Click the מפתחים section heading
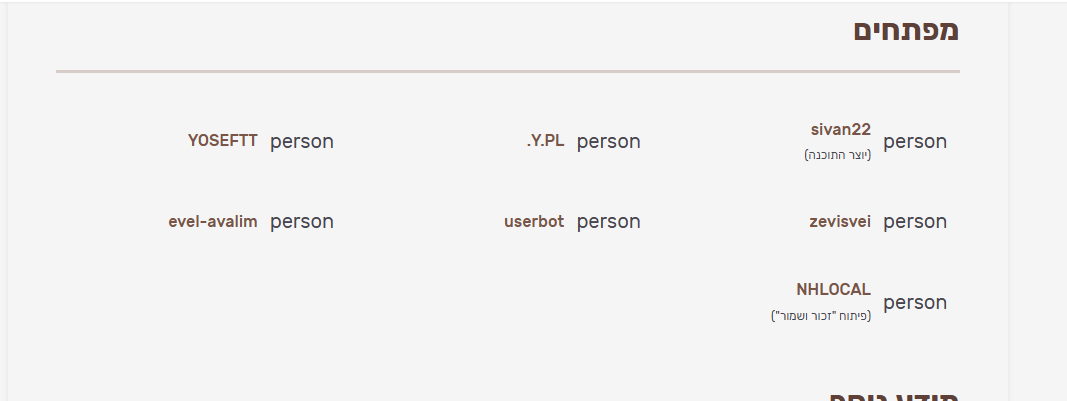Viewport: 1067px width, 401px height. tap(906, 31)
